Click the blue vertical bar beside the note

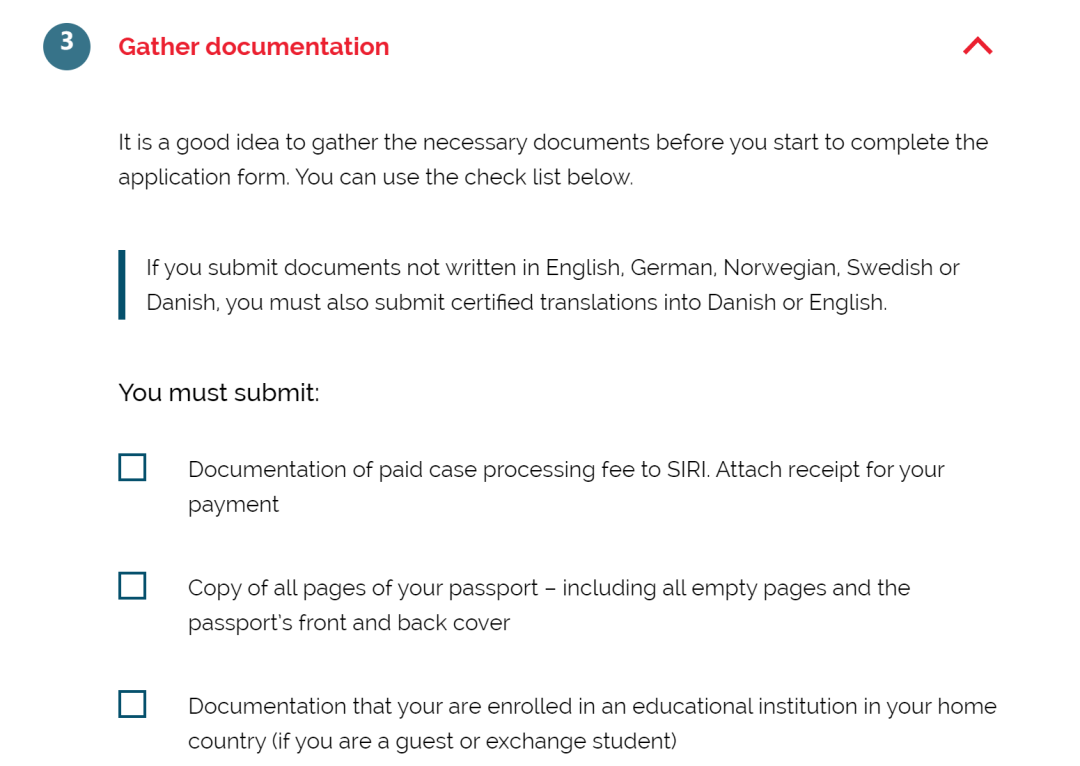[x=122, y=284]
